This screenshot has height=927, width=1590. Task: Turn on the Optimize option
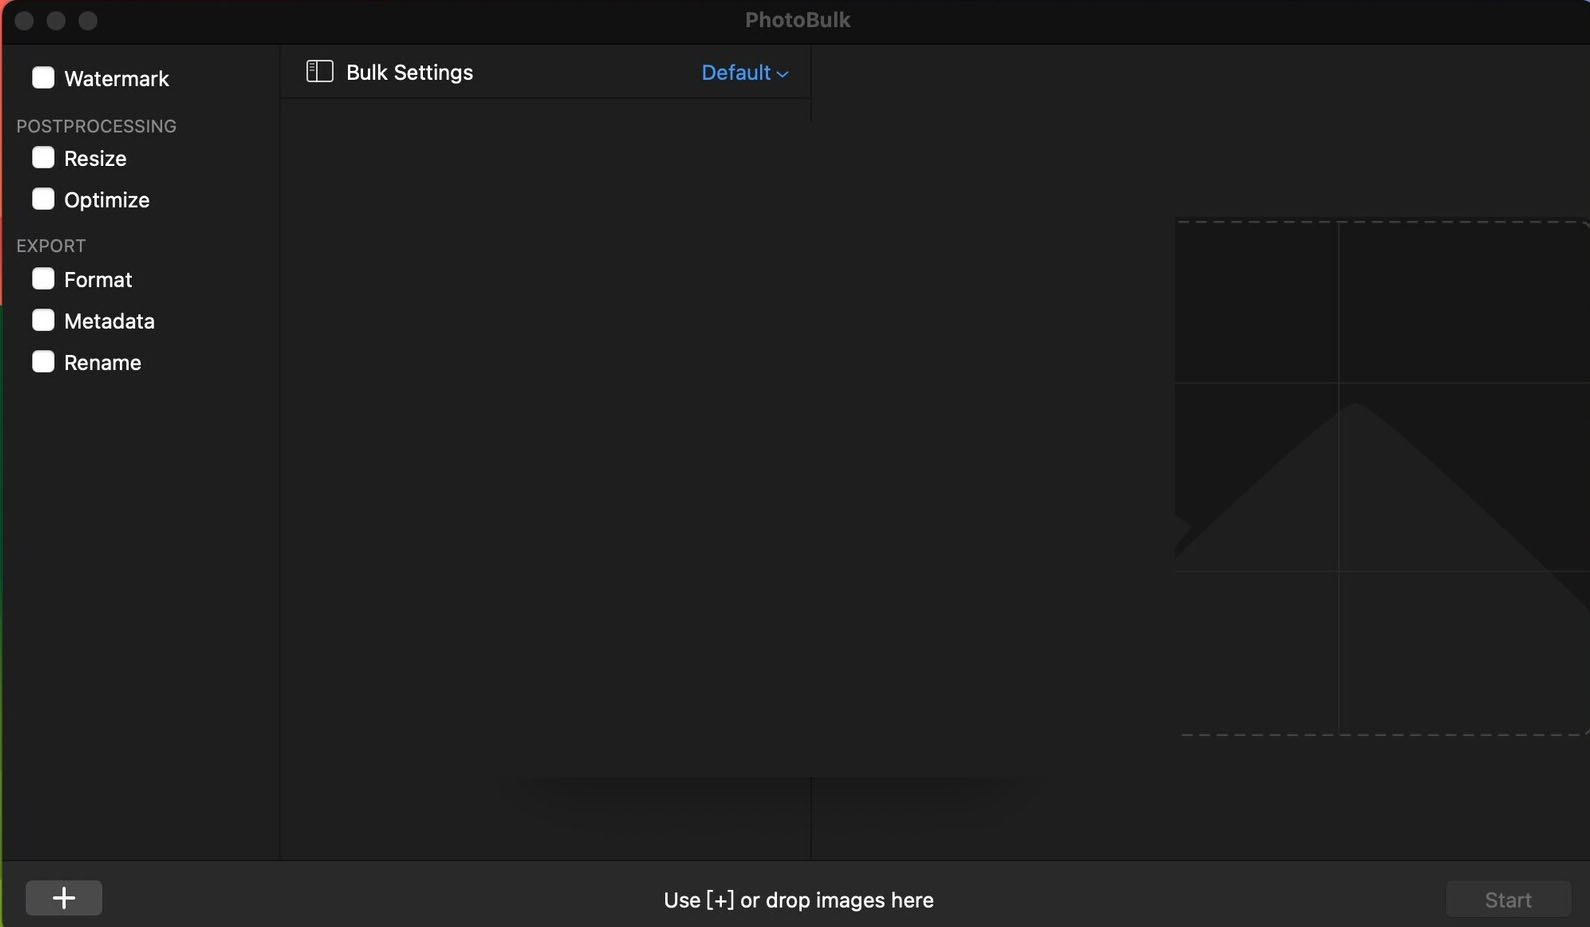[x=43, y=199]
